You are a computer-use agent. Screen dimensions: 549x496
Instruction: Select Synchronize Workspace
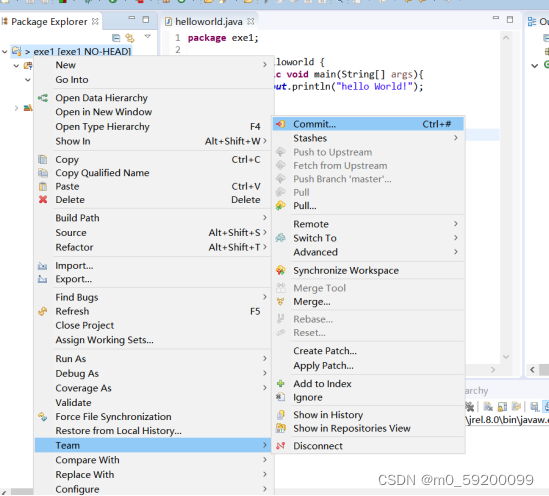tap(368, 271)
